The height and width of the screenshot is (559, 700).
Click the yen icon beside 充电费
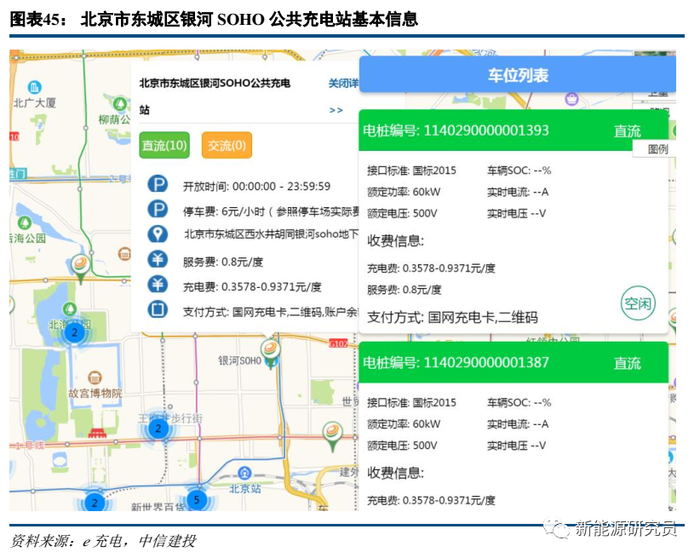click(158, 284)
